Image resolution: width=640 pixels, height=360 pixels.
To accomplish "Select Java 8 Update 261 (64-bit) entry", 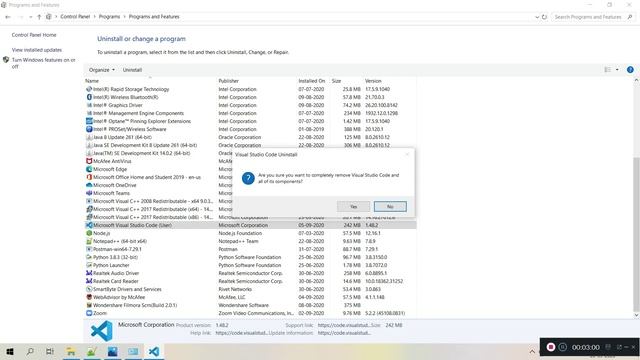I will tap(122, 137).
